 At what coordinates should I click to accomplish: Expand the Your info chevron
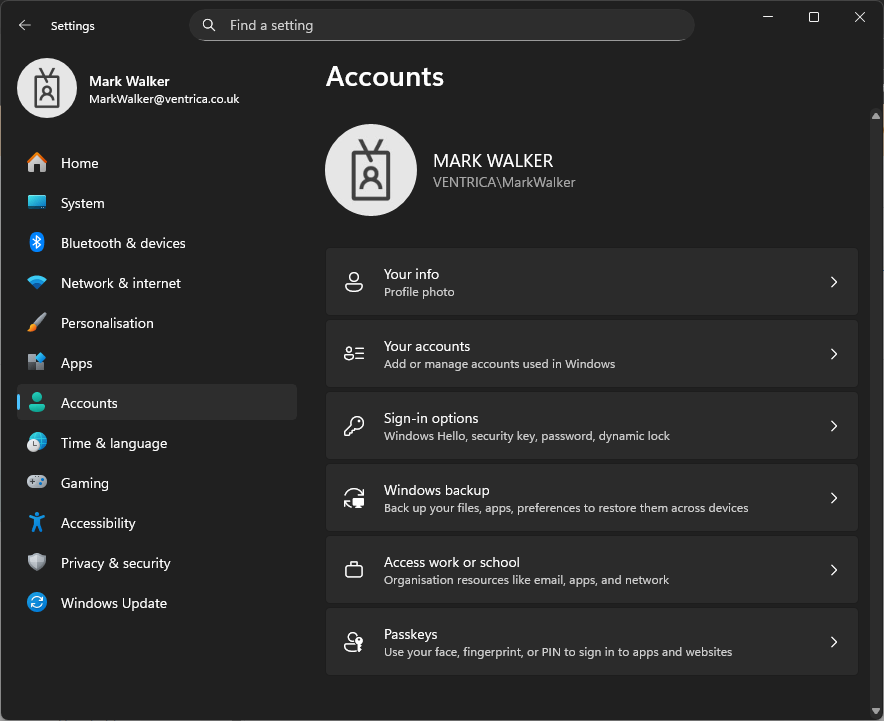(x=833, y=282)
